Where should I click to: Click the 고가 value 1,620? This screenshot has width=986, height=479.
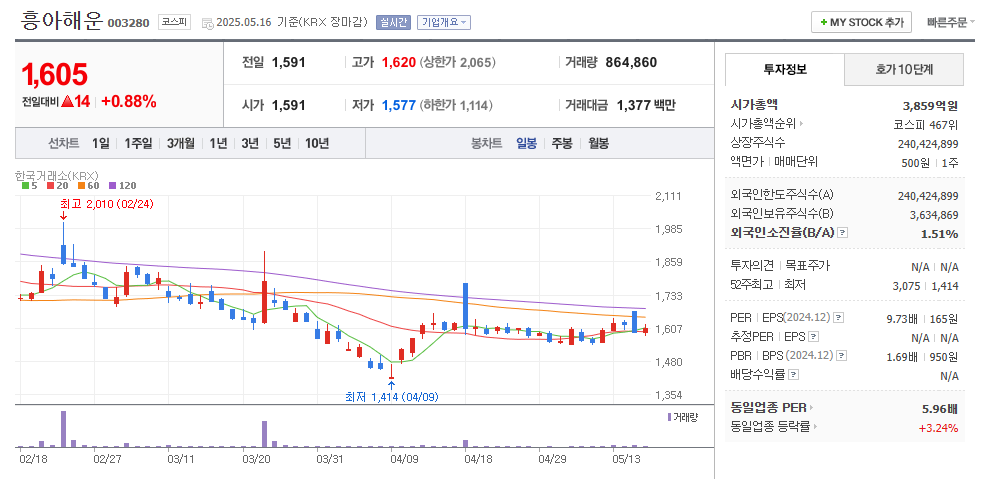(x=399, y=62)
